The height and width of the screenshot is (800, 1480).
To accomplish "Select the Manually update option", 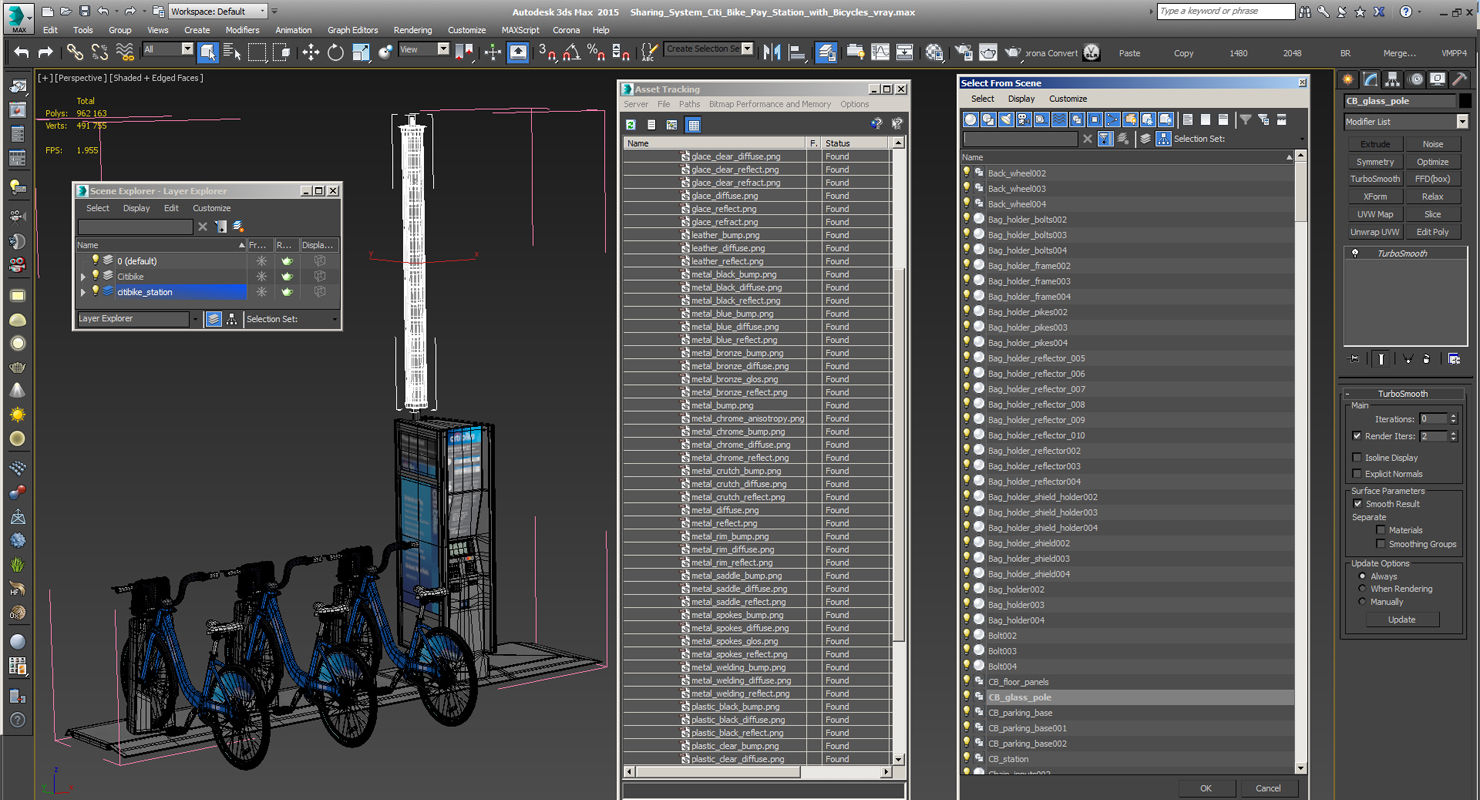I will 1362,602.
